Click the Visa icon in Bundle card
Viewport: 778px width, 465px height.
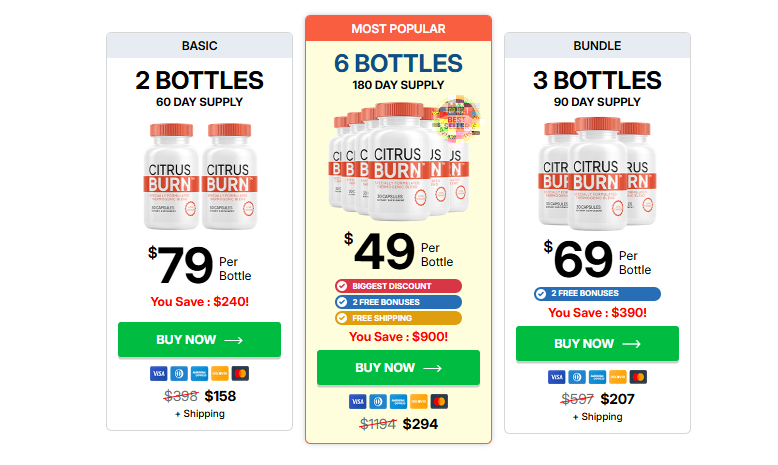pos(557,377)
